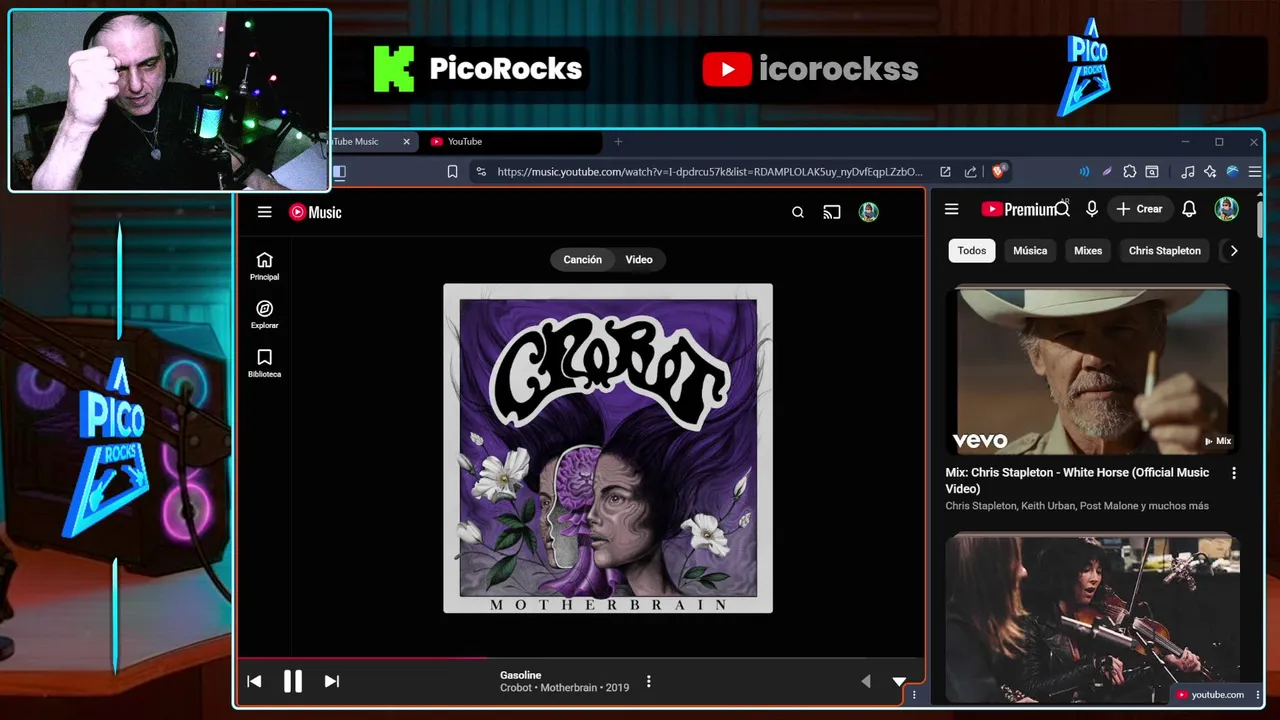The image size is (1280, 720).
Task: Seek on the song progress bar
Action: coord(580,658)
